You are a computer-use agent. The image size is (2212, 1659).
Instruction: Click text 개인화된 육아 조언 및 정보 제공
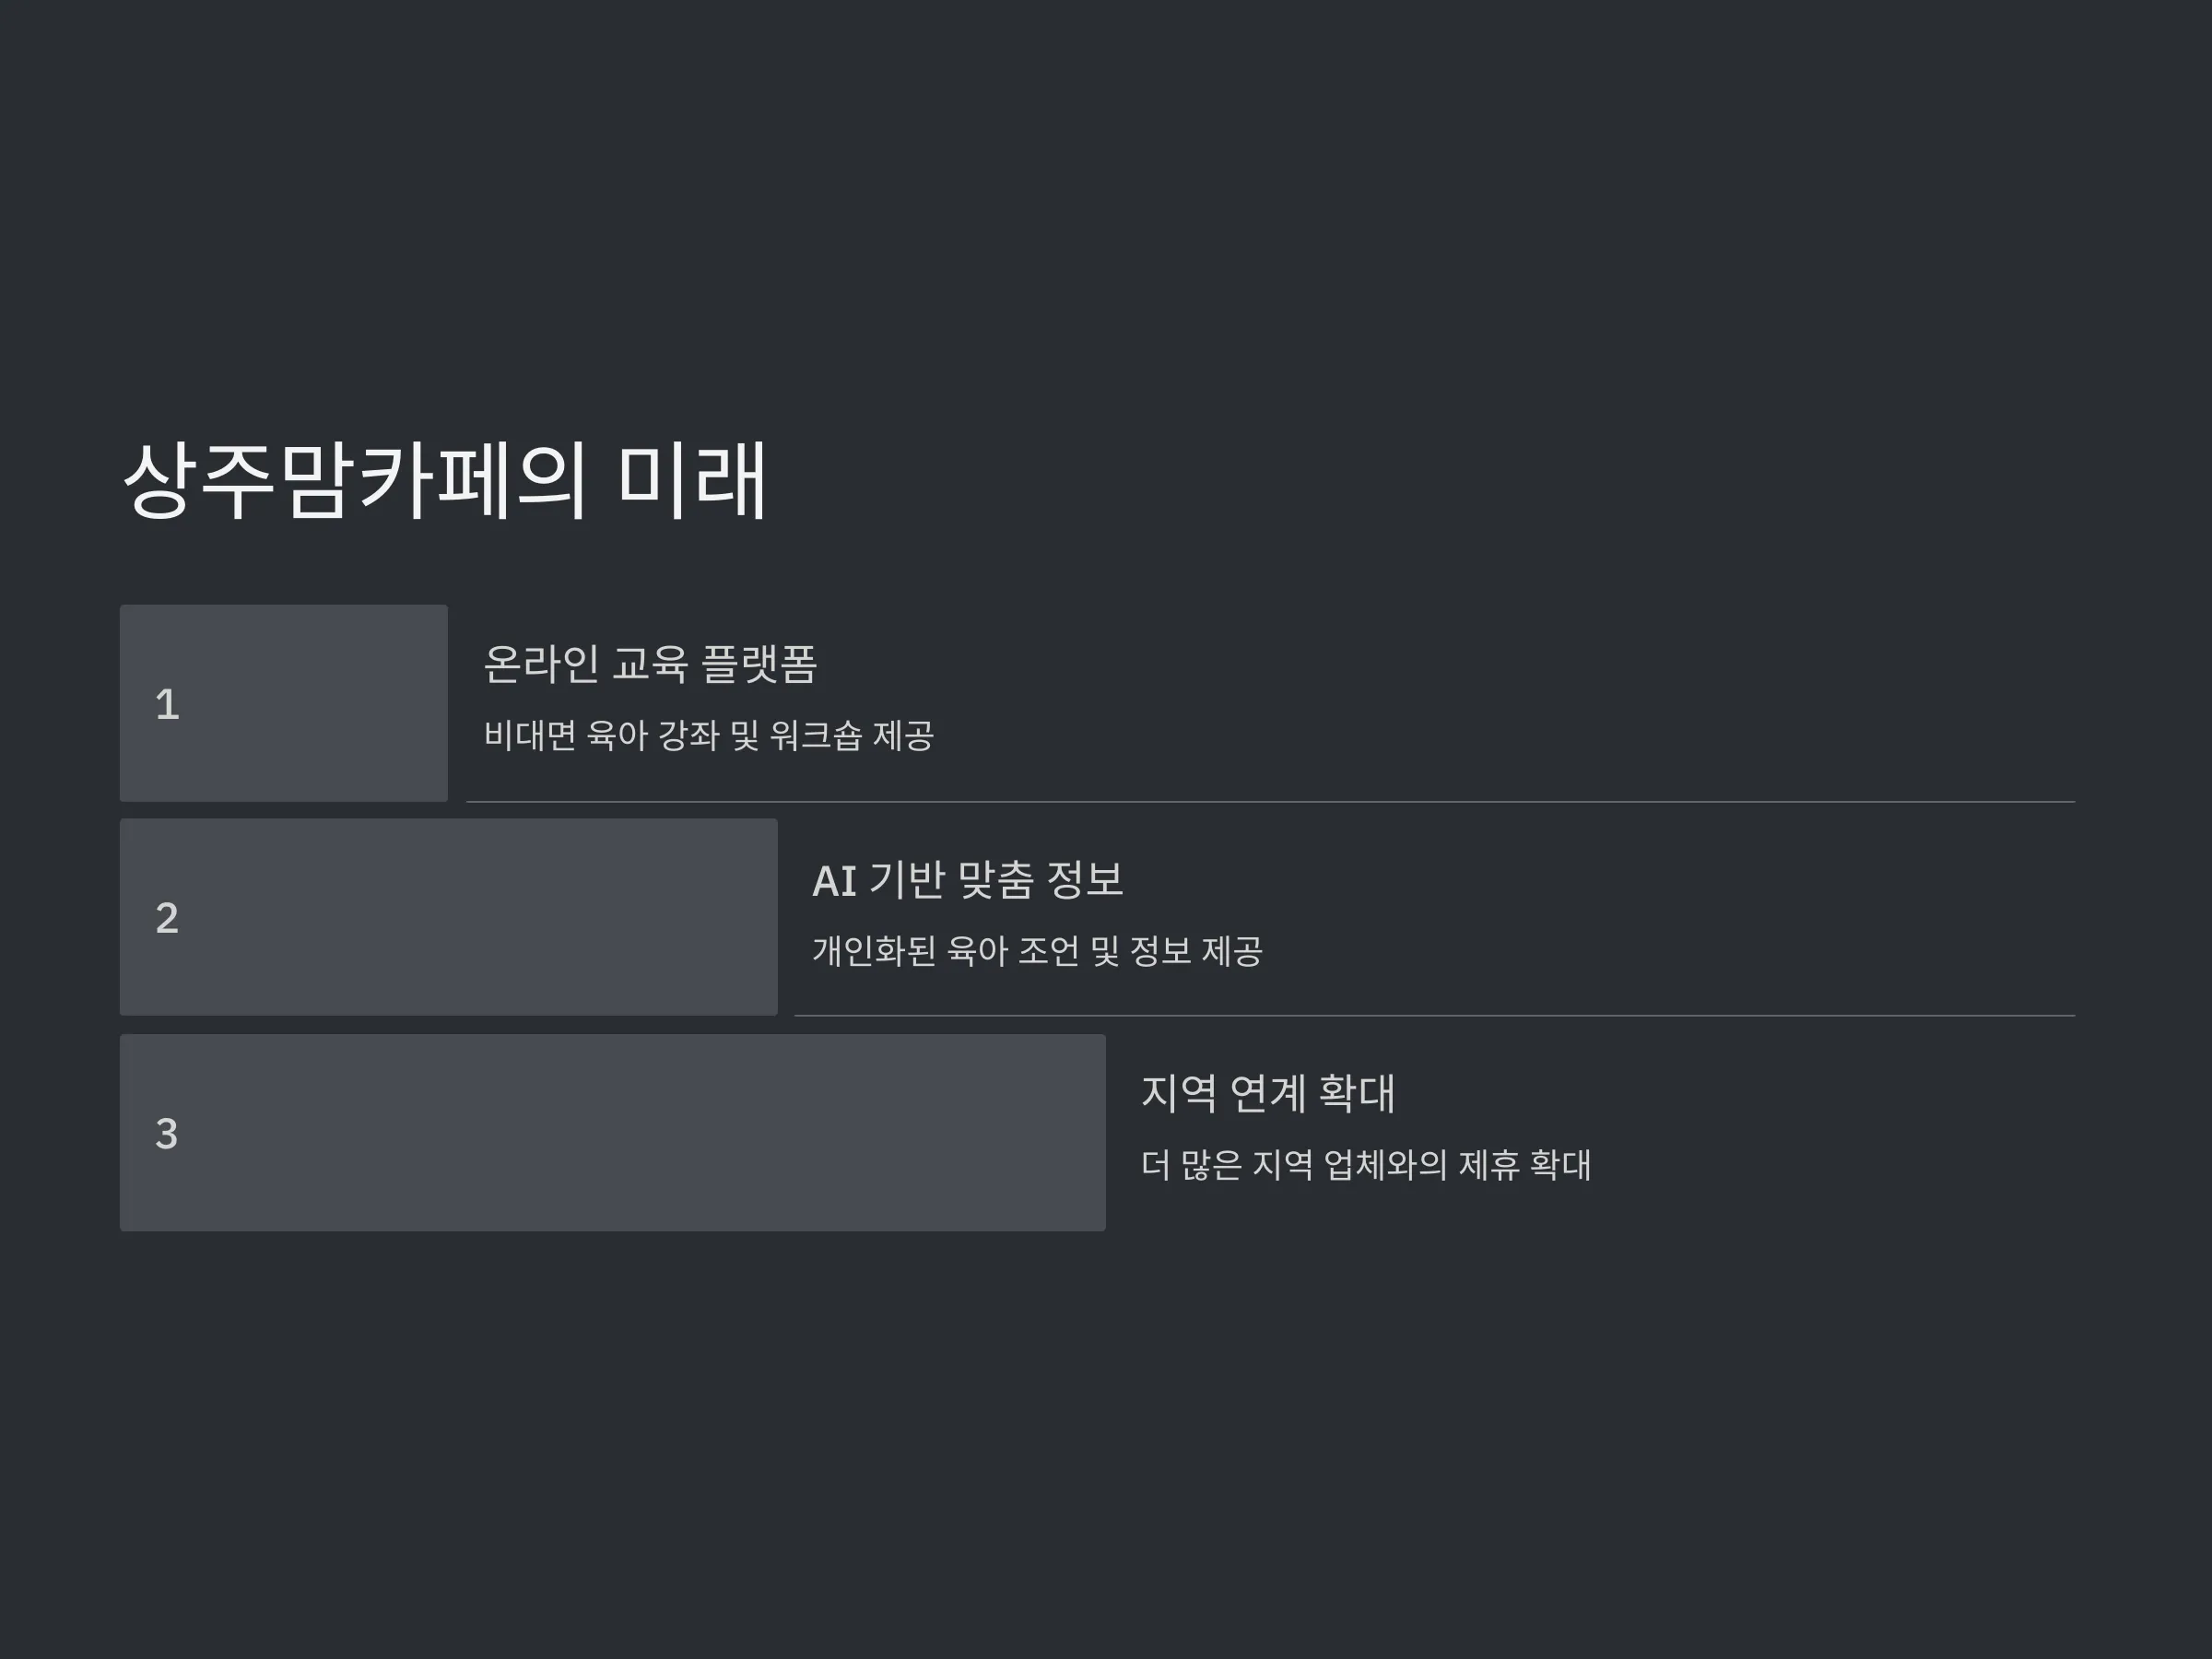pos(1037,951)
